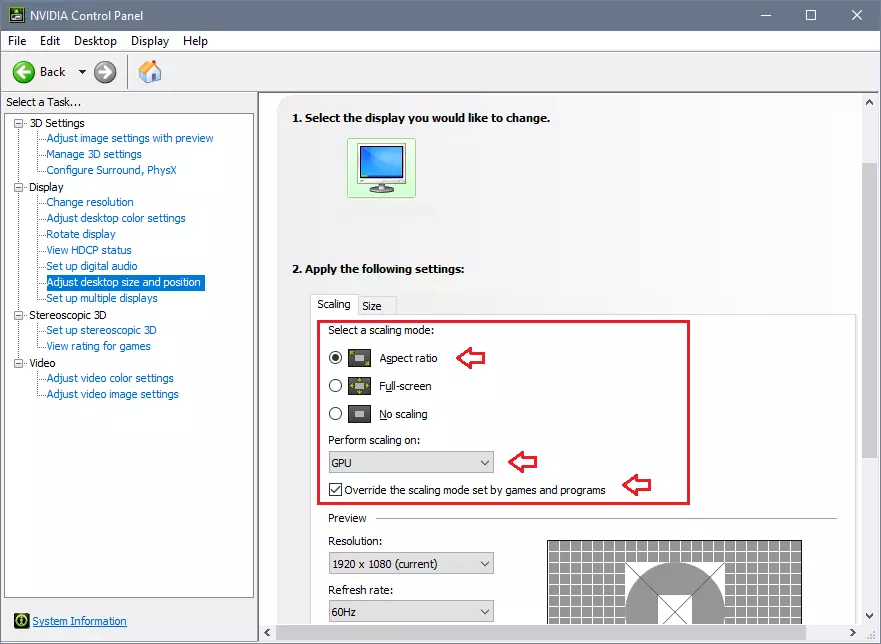
Task: Click the Full-screen scaling icon
Action: [x=360, y=386]
